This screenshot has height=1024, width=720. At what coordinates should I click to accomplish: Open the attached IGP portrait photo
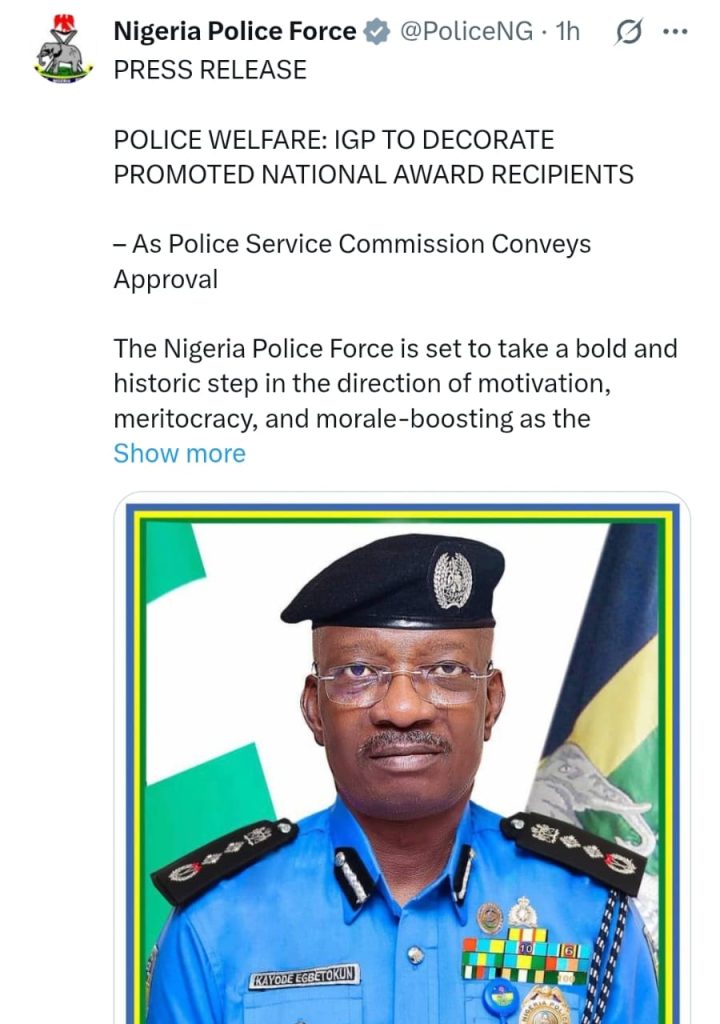pyautogui.click(x=402, y=758)
